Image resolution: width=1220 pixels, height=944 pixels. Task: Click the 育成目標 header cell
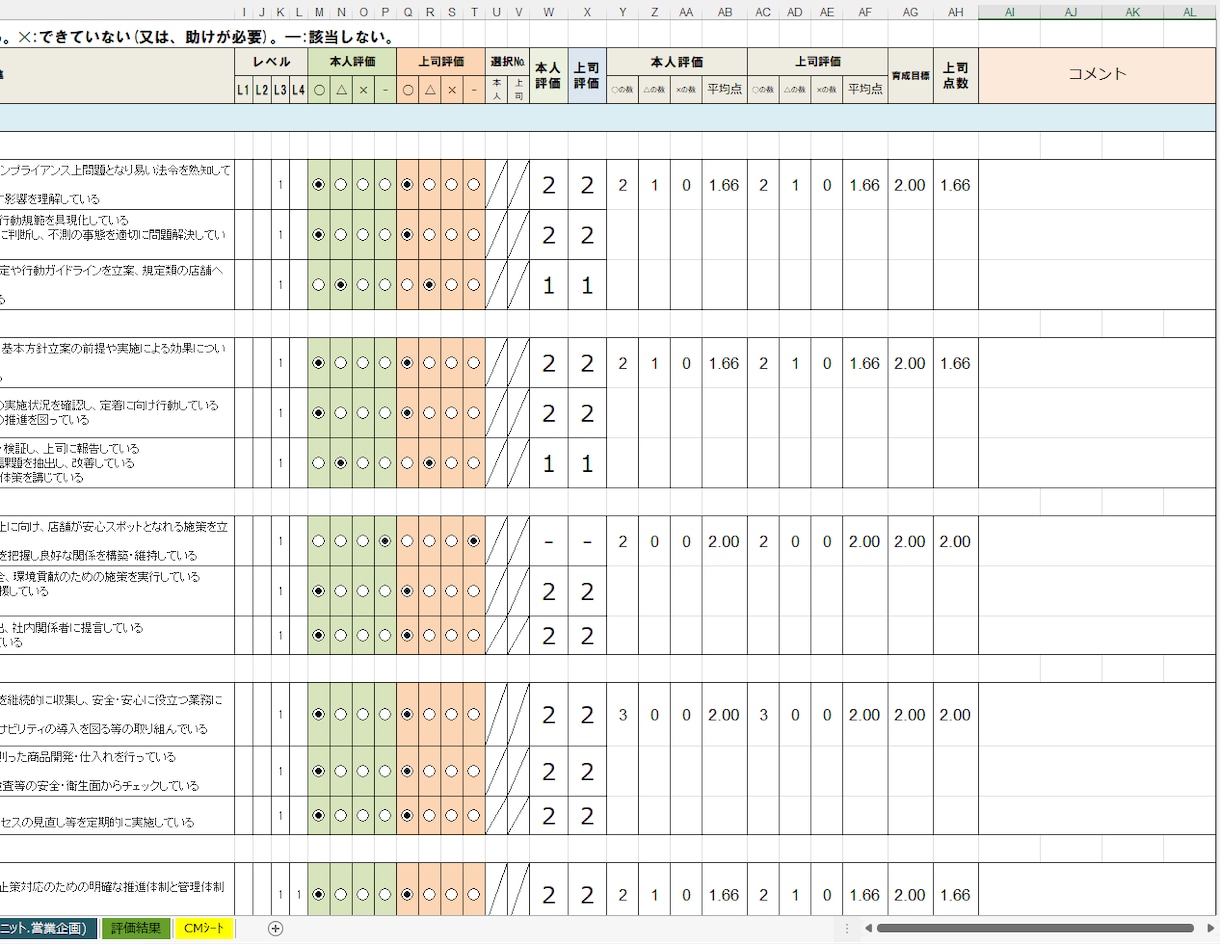910,75
